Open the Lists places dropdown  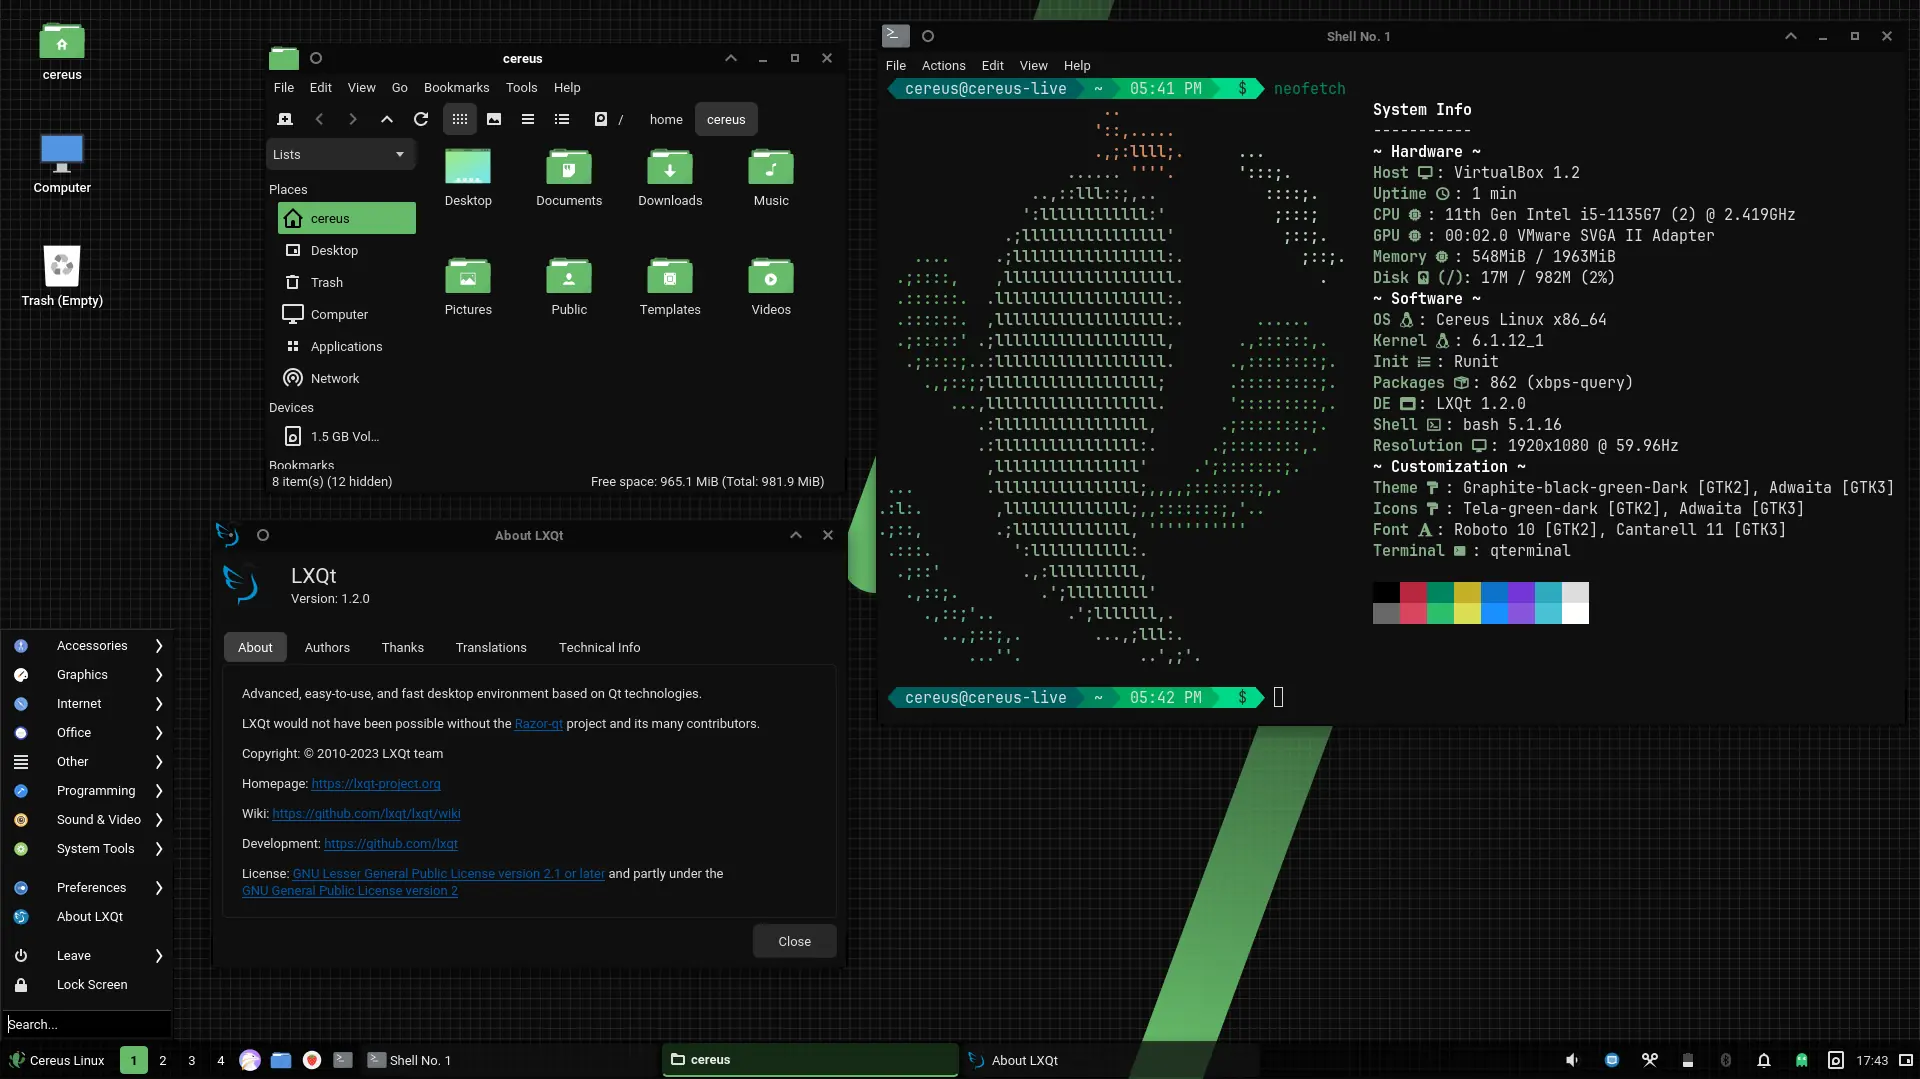pyautogui.click(x=340, y=154)
